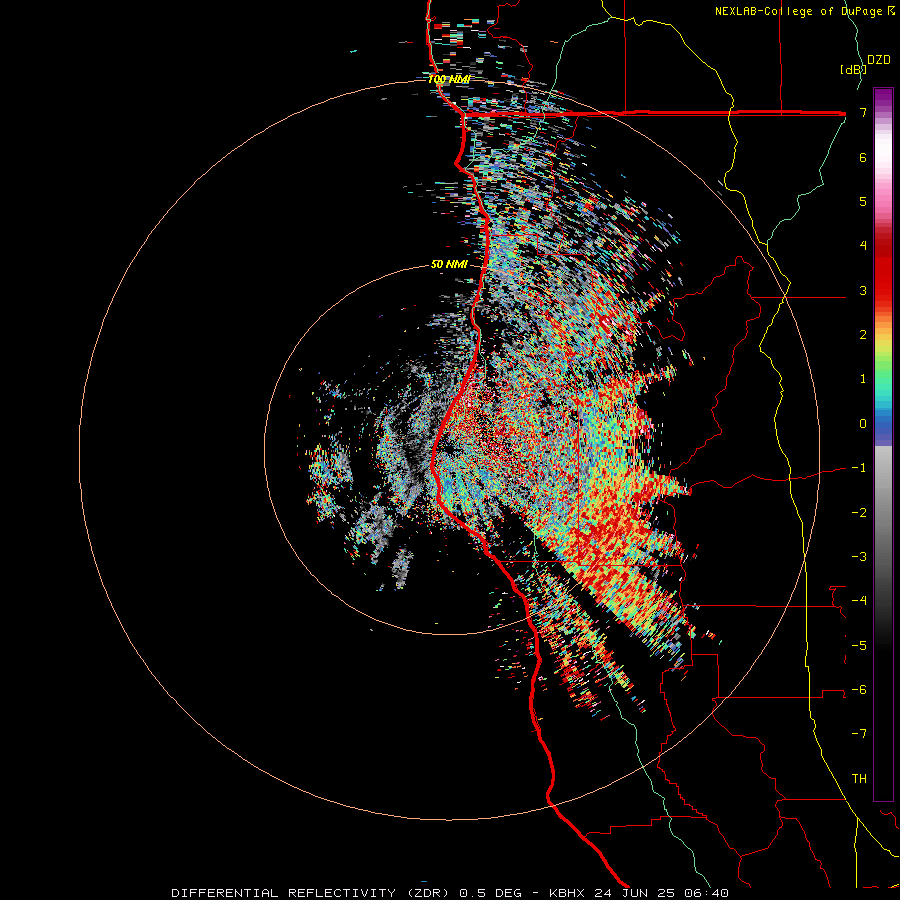
Task: Click the 0 value on the color scale
Action: point(863,424)
